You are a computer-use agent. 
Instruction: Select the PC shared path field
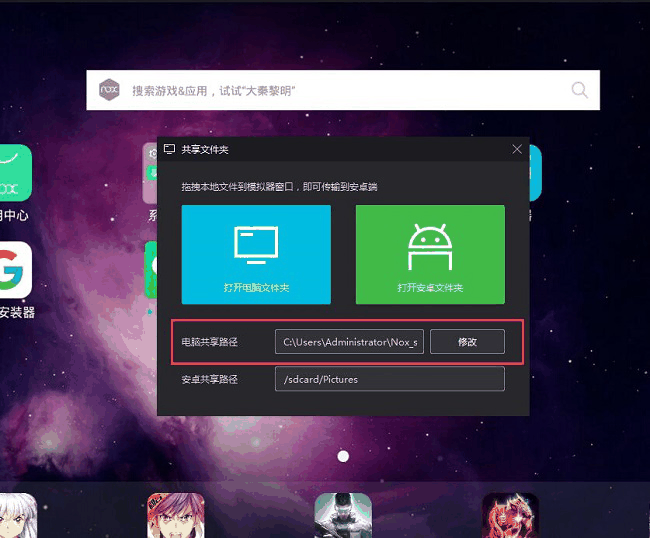[x=349, y=342]
